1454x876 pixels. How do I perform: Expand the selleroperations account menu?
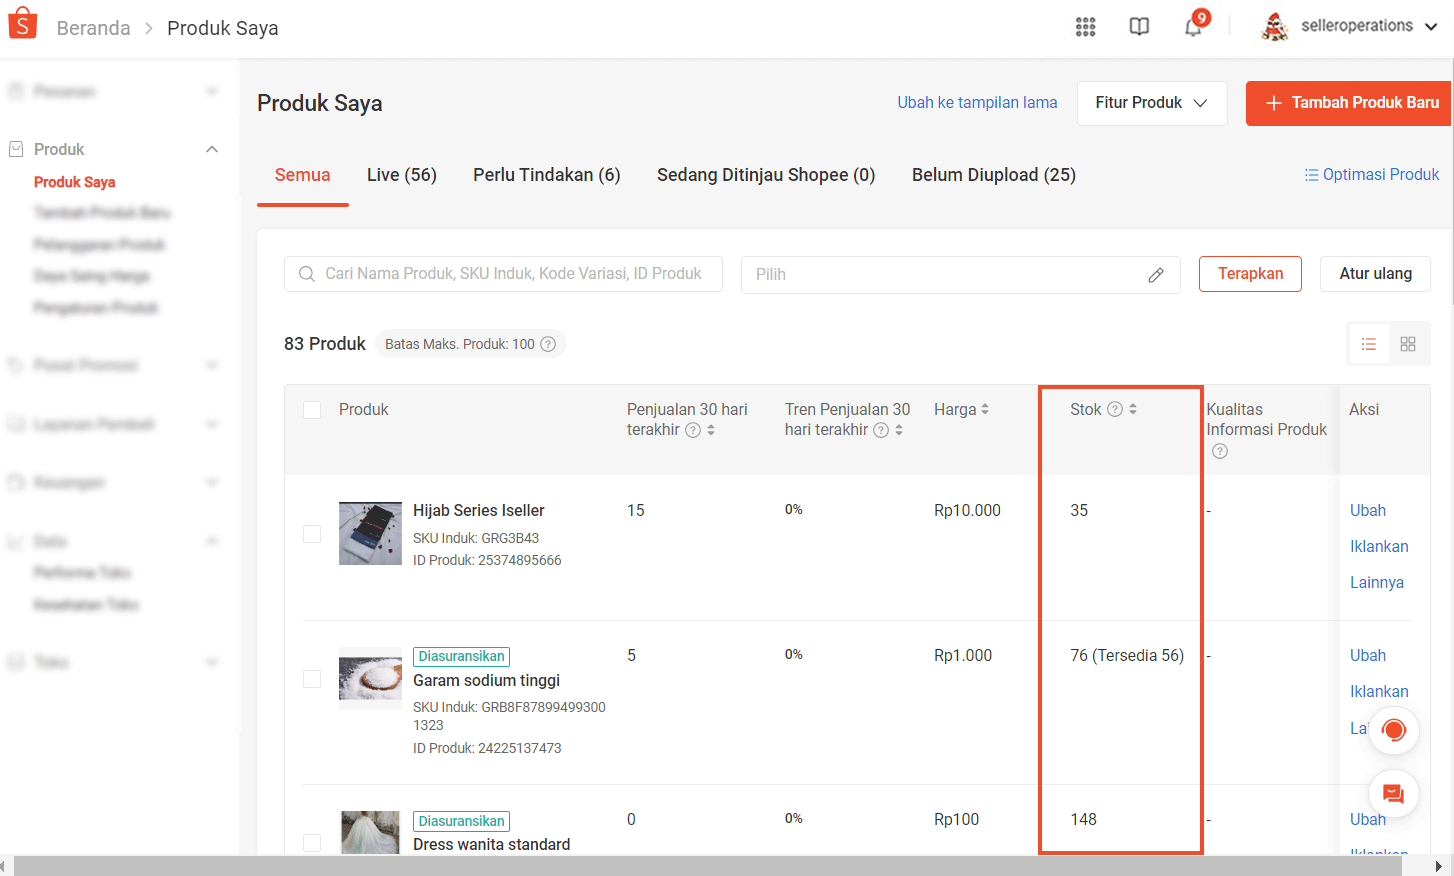tap(1350, 26)
